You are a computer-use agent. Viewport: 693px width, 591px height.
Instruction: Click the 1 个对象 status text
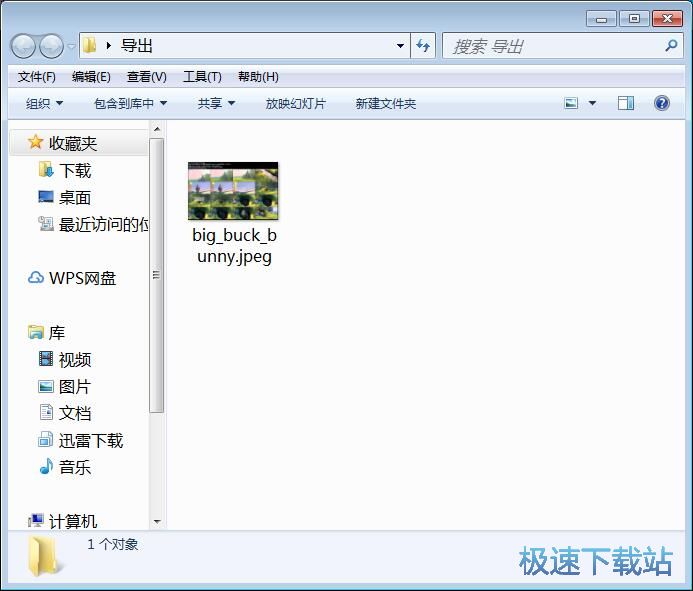113,544
